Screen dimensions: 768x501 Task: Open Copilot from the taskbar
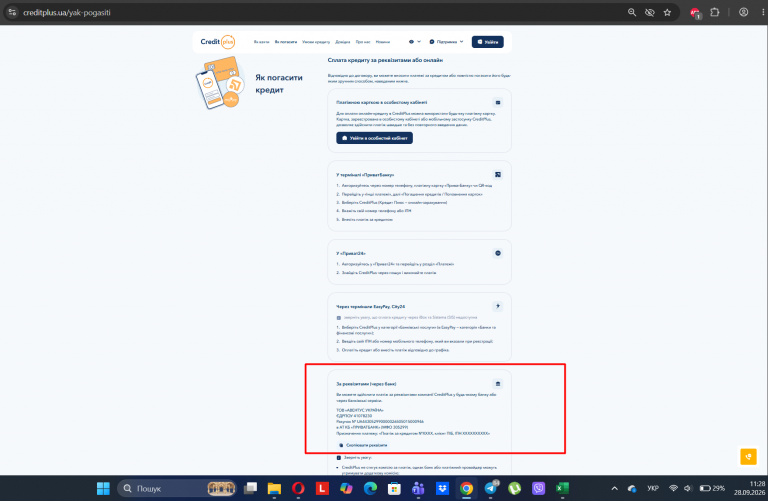(x=346, y=488)
